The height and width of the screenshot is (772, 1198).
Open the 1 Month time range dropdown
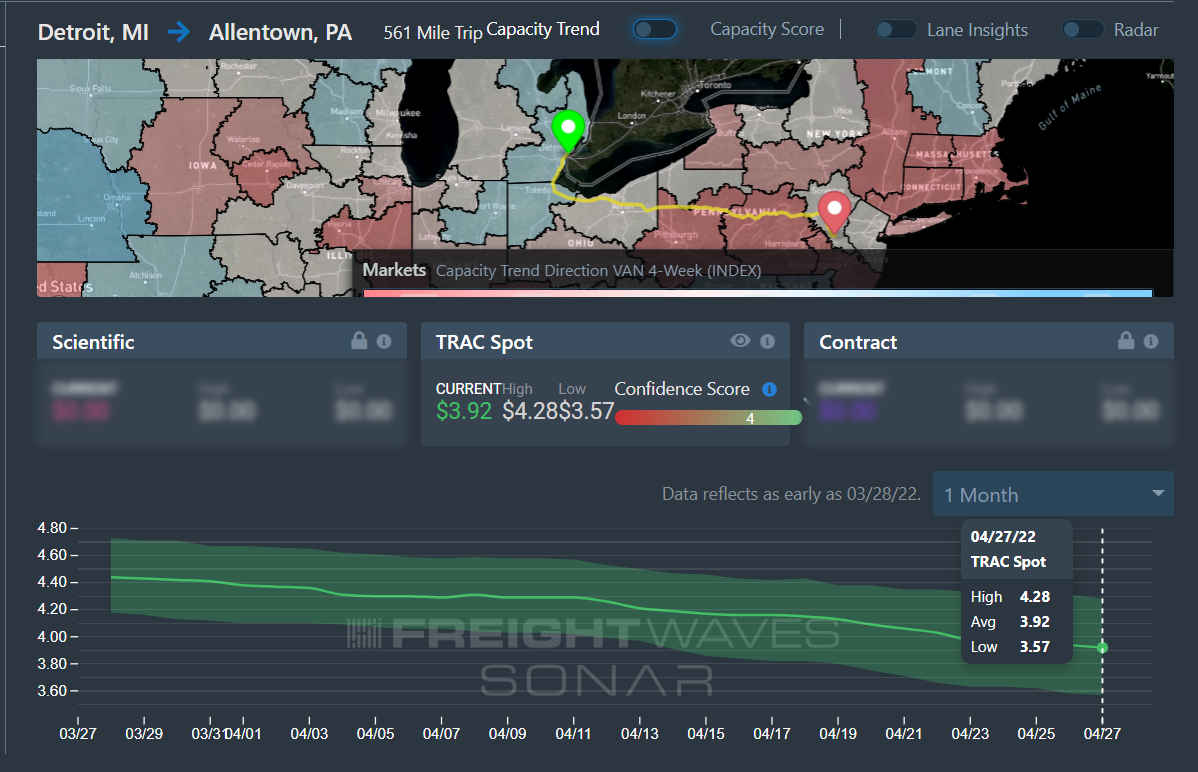tap(1053, 495)
